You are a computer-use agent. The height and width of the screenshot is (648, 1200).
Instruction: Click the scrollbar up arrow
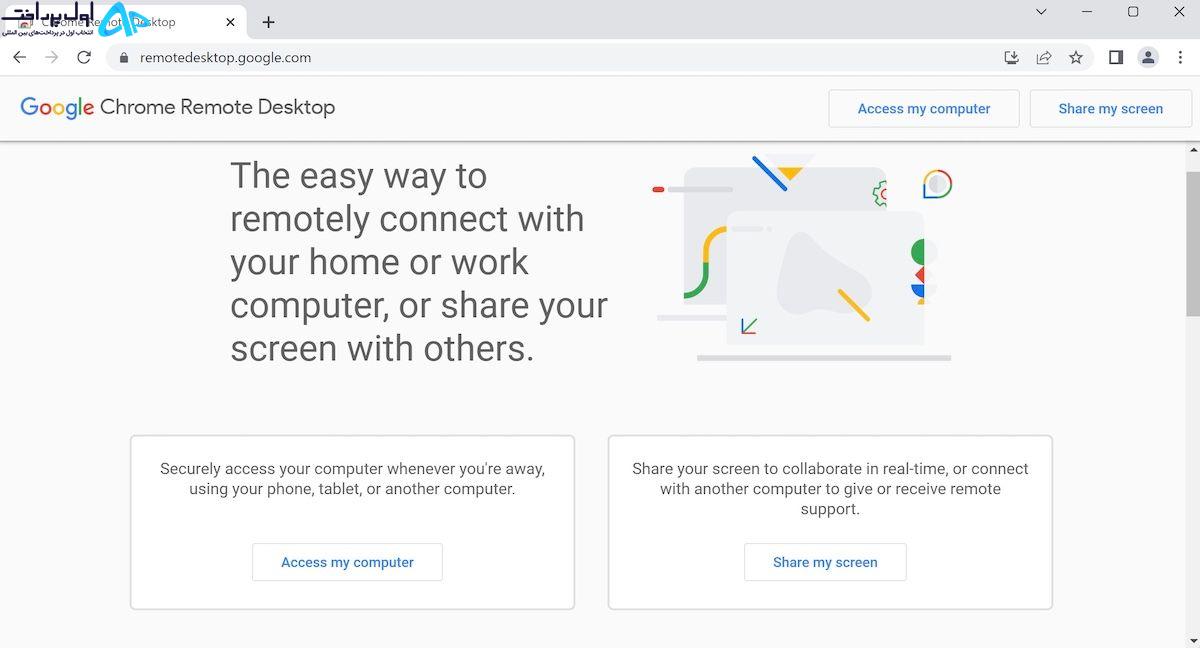pyautogui.click(x=1192, y=150)
